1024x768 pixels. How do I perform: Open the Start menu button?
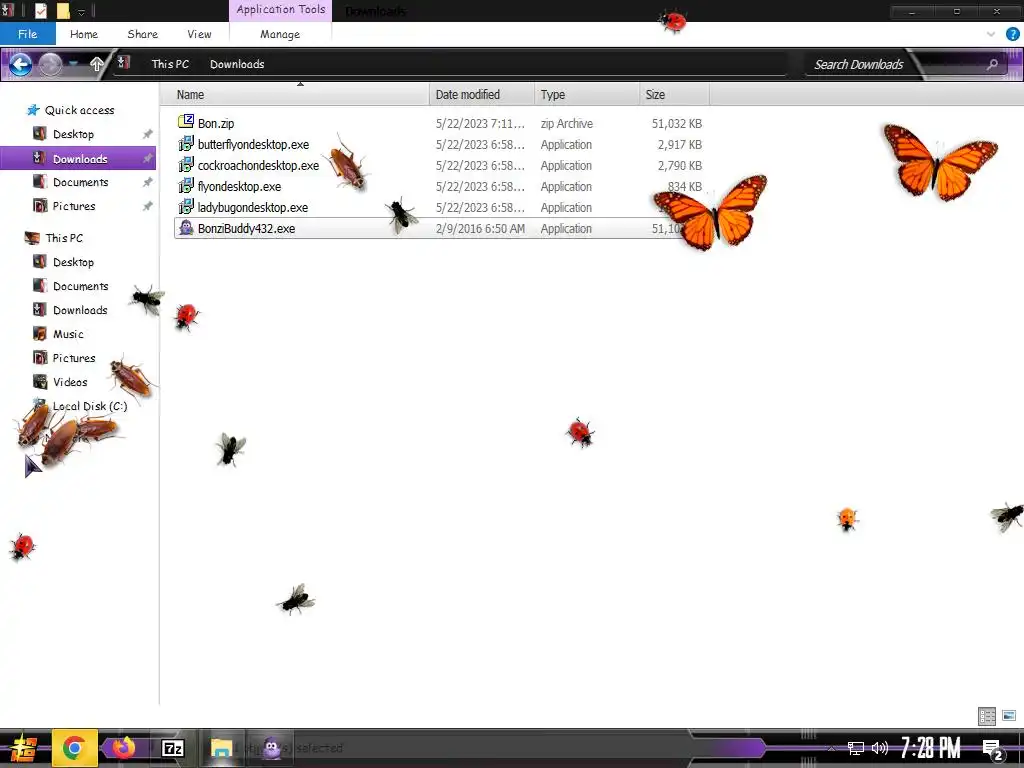pyautogui.click(x=22, y=748)
